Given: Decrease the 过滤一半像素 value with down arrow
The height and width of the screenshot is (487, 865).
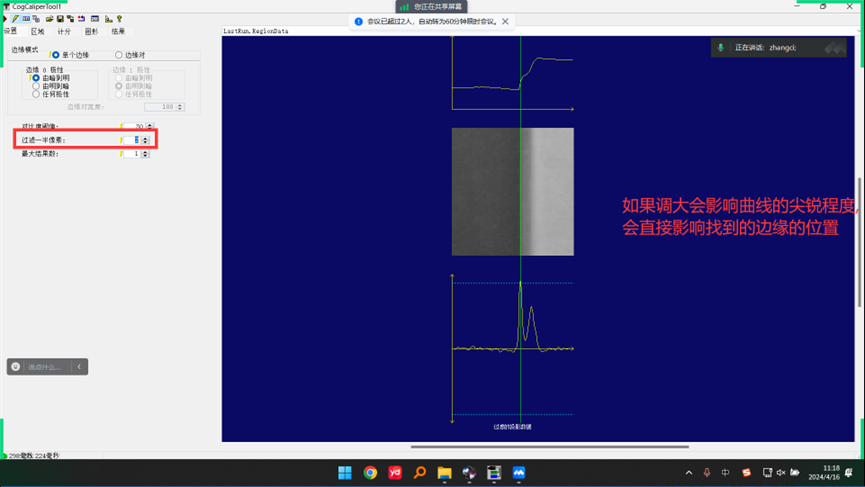Looking at the screenshot, I should tap(145, 142).
